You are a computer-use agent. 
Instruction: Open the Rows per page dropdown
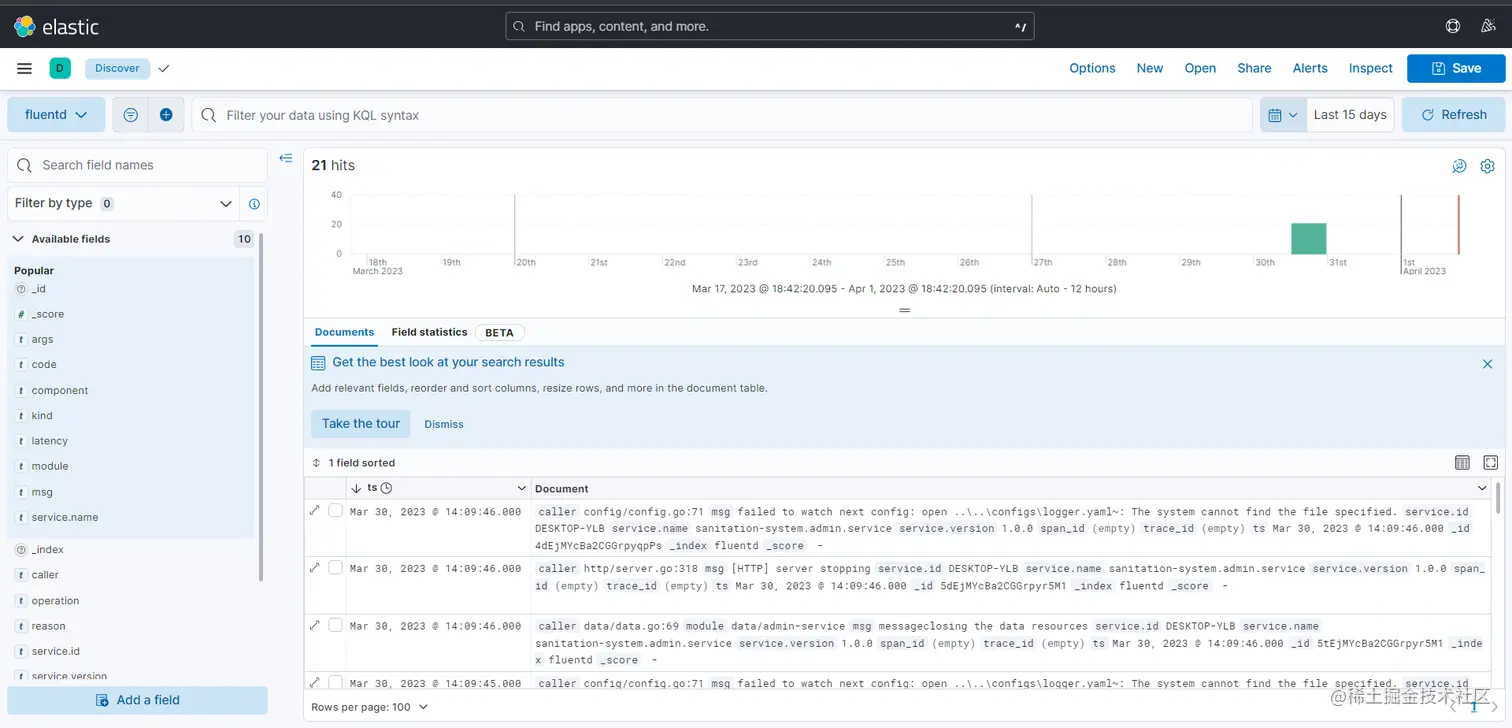point(370,706)
